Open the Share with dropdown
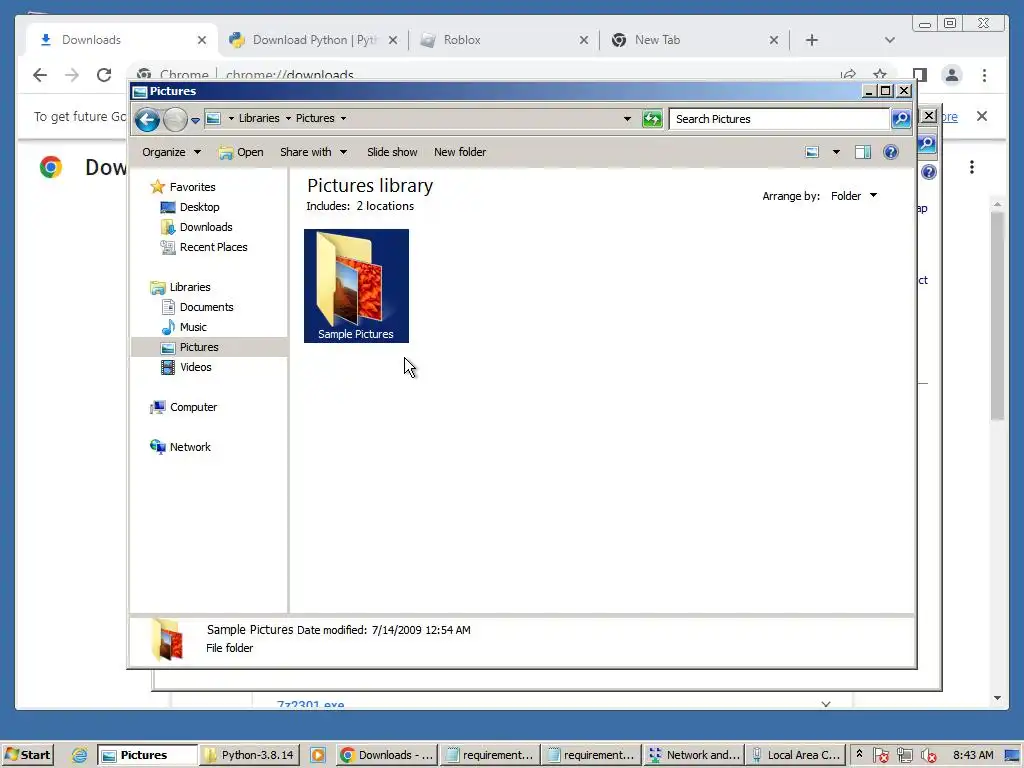1024x768 pixels. 313,152
